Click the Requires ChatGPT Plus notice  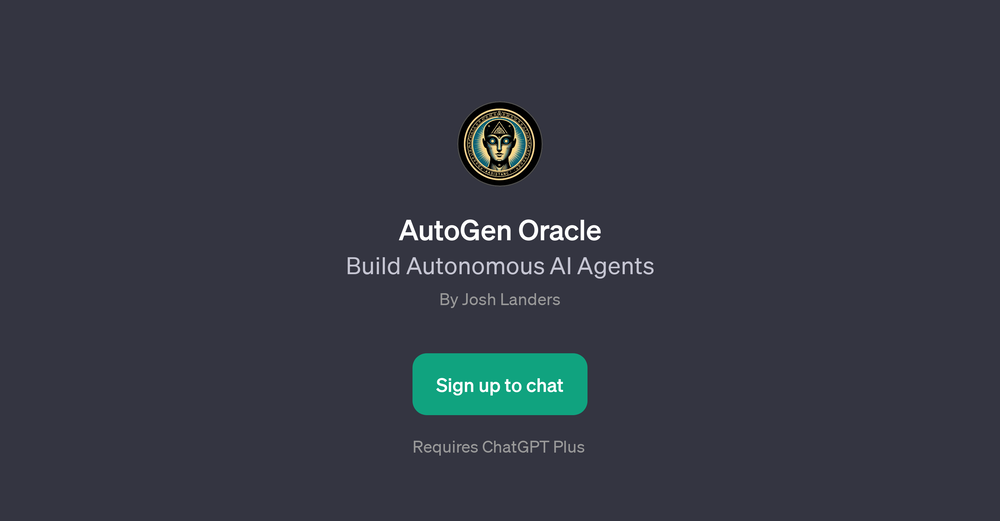[499, 447]
